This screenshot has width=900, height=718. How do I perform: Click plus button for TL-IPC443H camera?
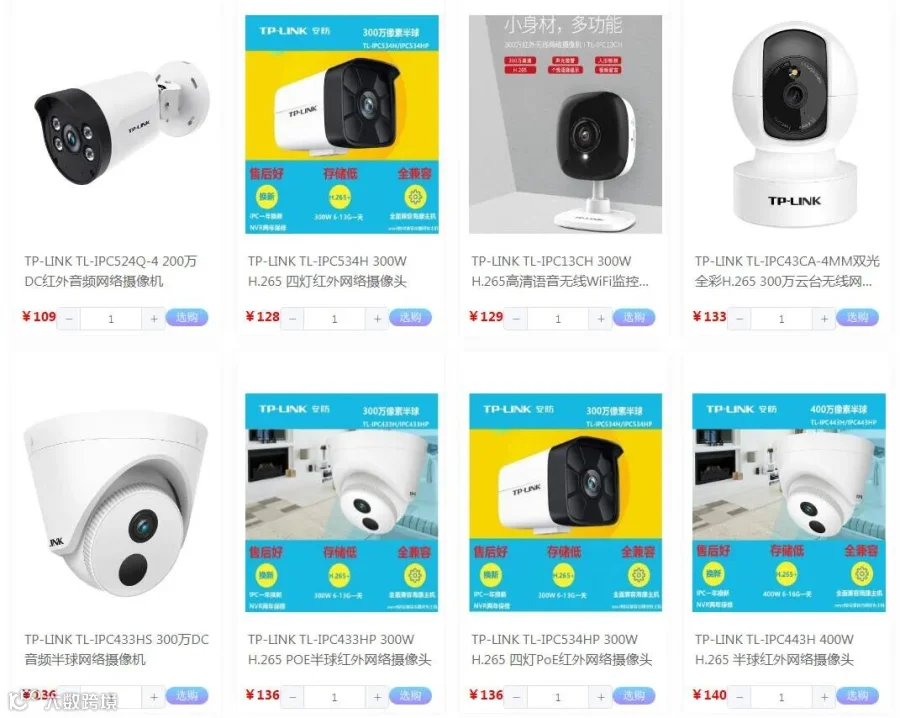tap(824, 697)
